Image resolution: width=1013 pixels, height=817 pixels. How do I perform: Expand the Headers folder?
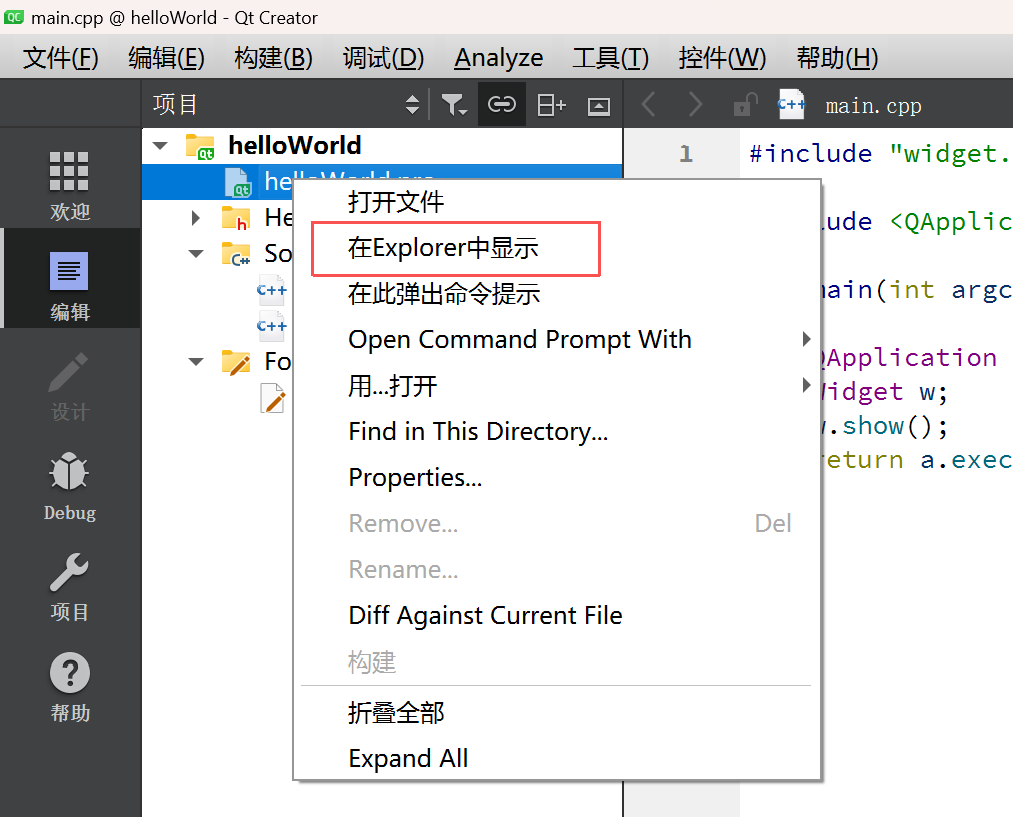pos(196,218)
